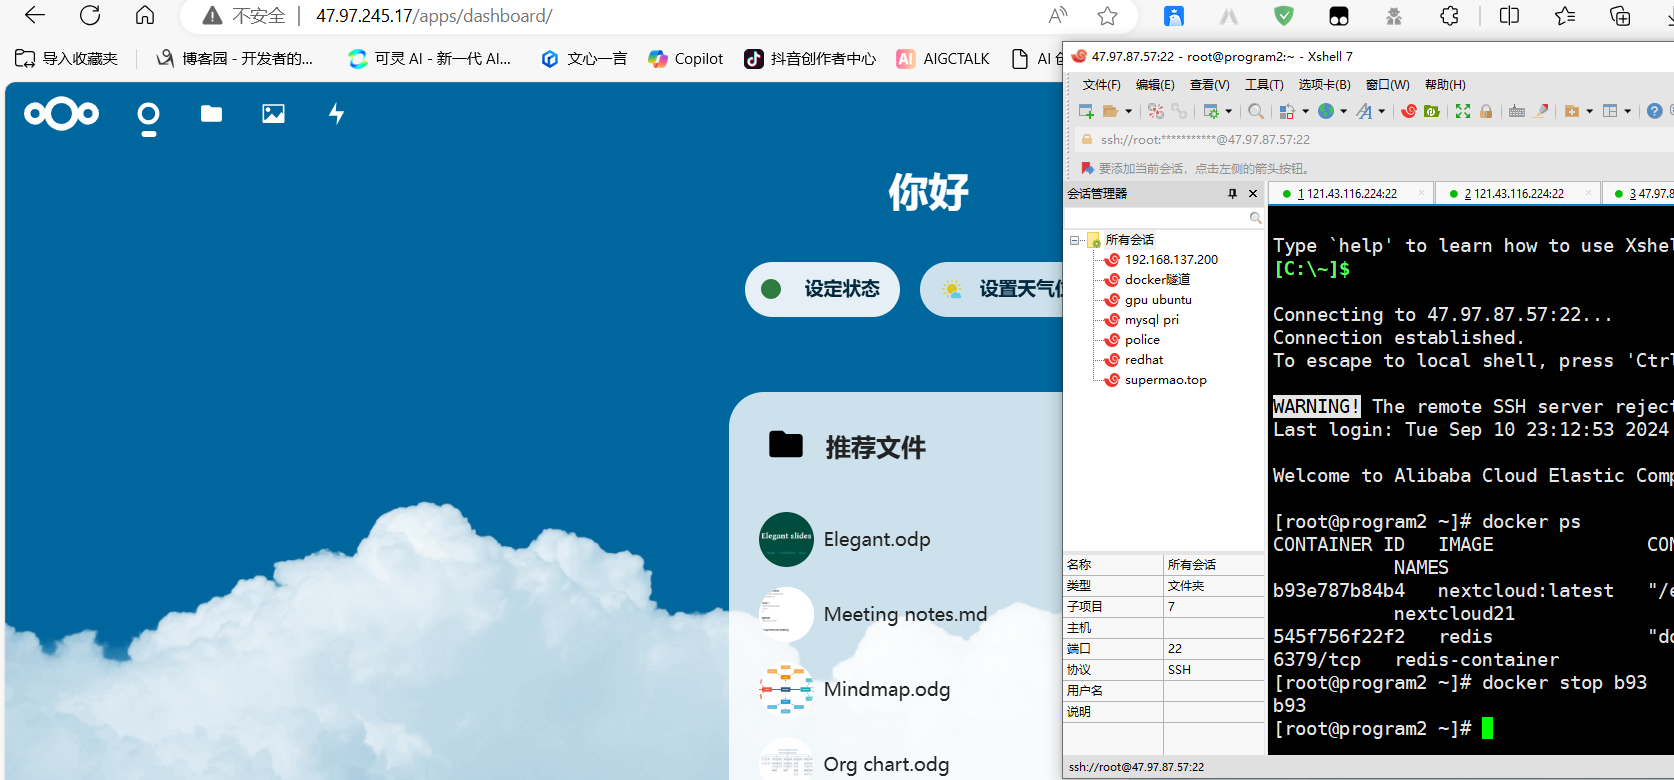Open the Nextcloud Activity lightning icon

(337, 114)
